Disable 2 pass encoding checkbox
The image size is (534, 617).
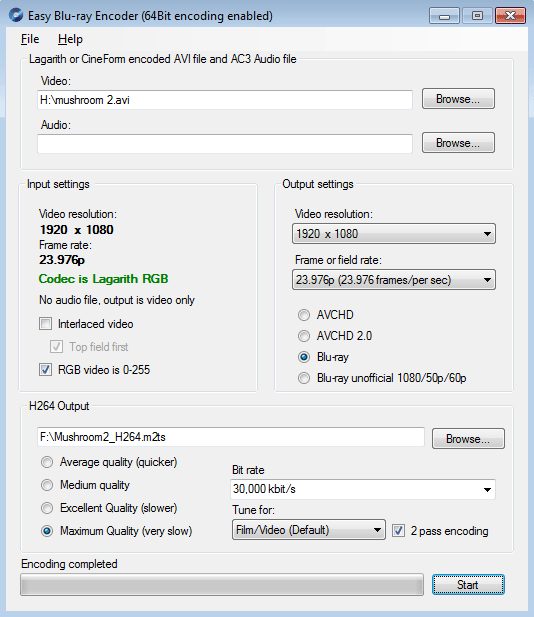[398, 530]
